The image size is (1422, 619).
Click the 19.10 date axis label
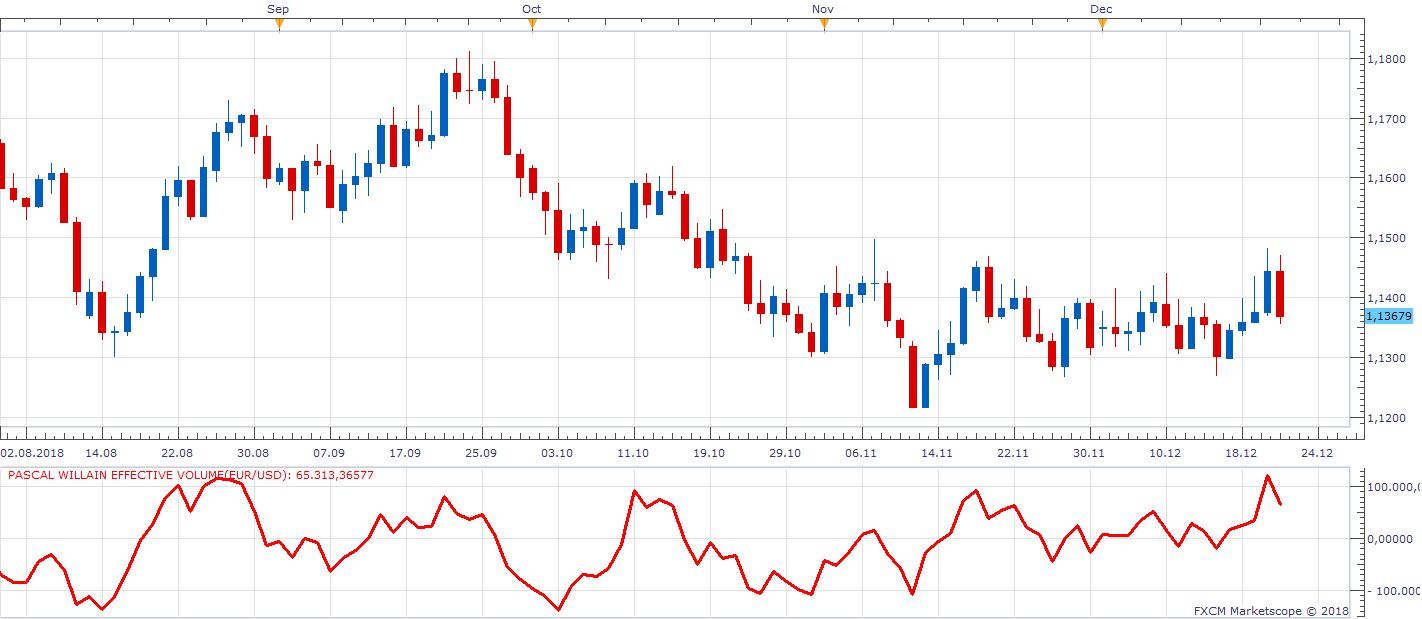[x=709, y=453]
